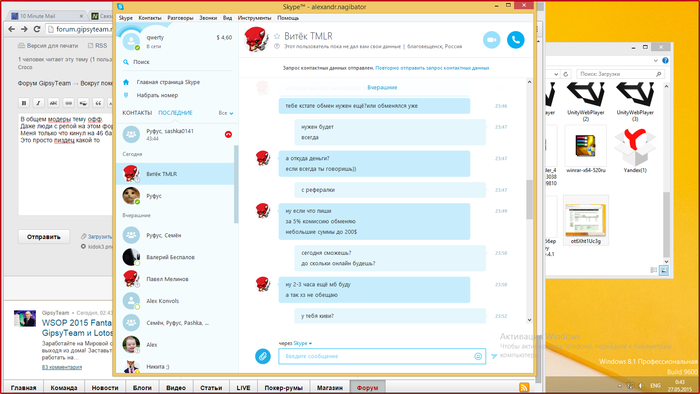700x394 pixels.
Task: Select Руфус contact in recent list
Action: pos(175,196)
